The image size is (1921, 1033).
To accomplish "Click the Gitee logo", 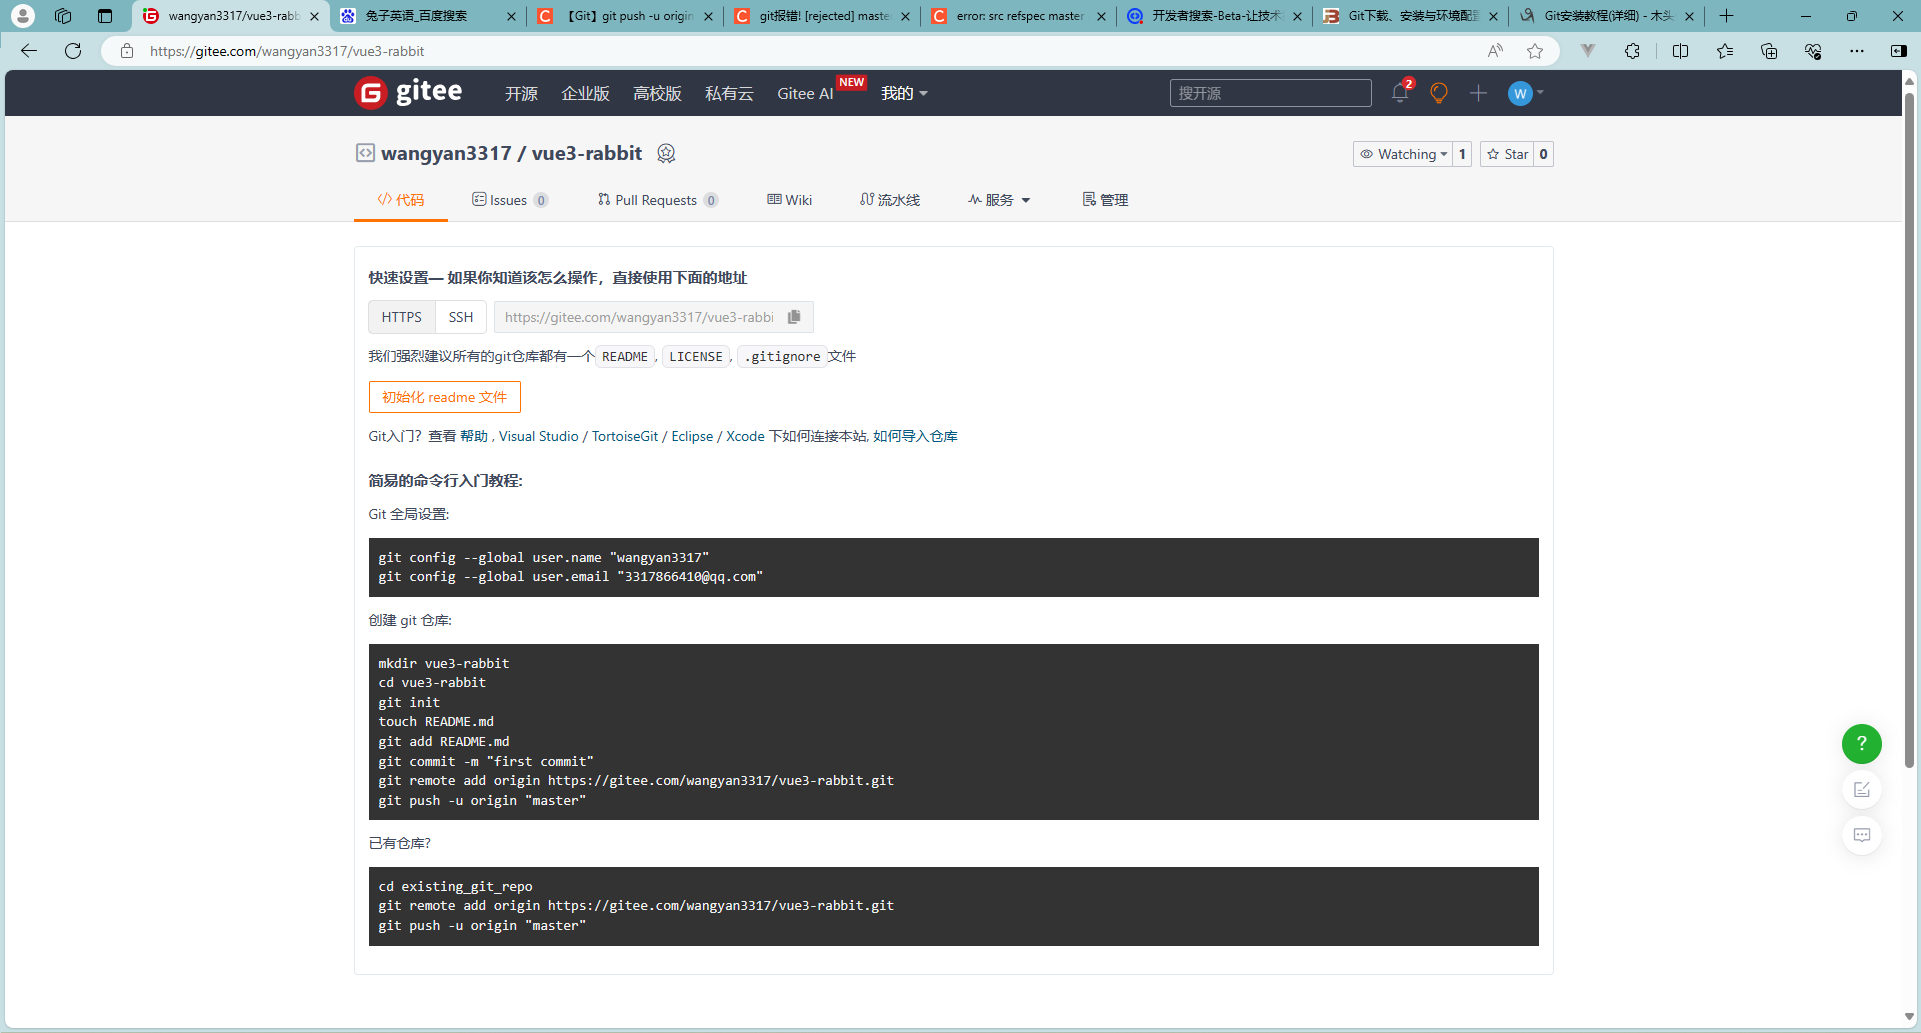I will (408, 92).
